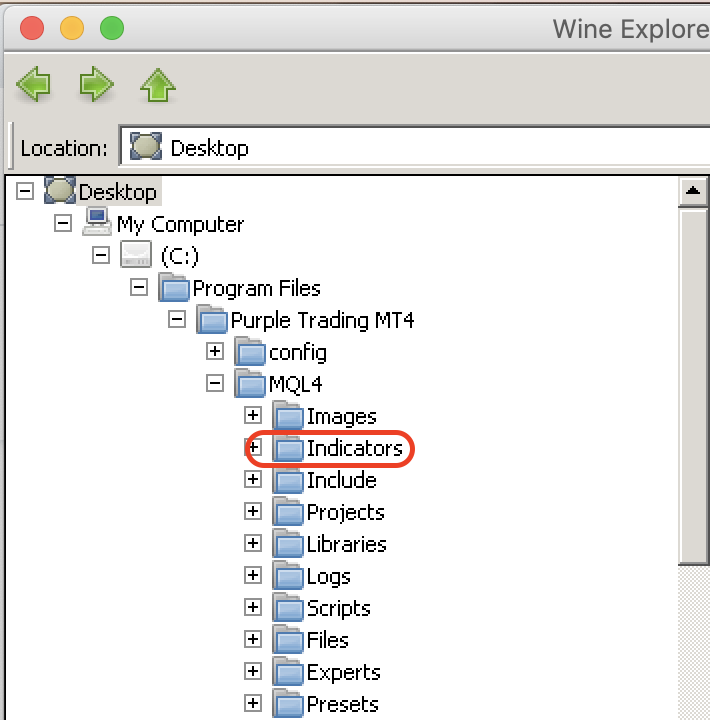Click the Location bar Desktop field

coord(415,148)
